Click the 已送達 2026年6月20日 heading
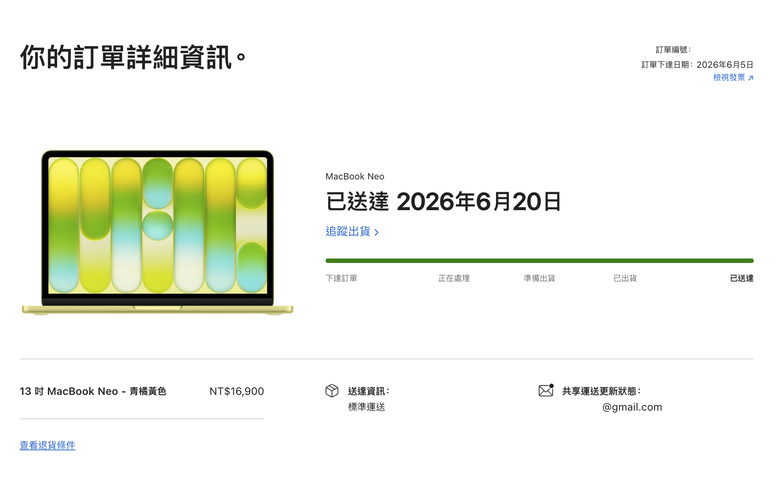Screen dimensions: 780x499 (x=443, y=201)
